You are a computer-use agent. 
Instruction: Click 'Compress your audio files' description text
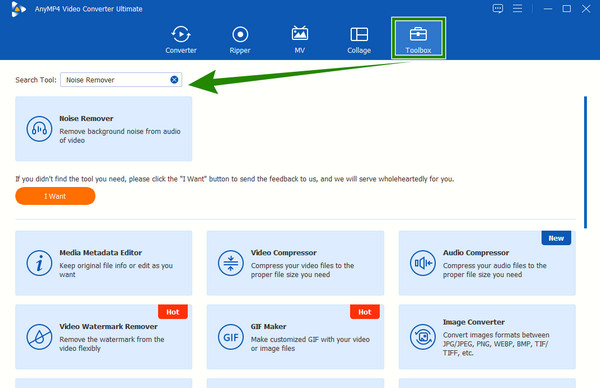(494, 270)
